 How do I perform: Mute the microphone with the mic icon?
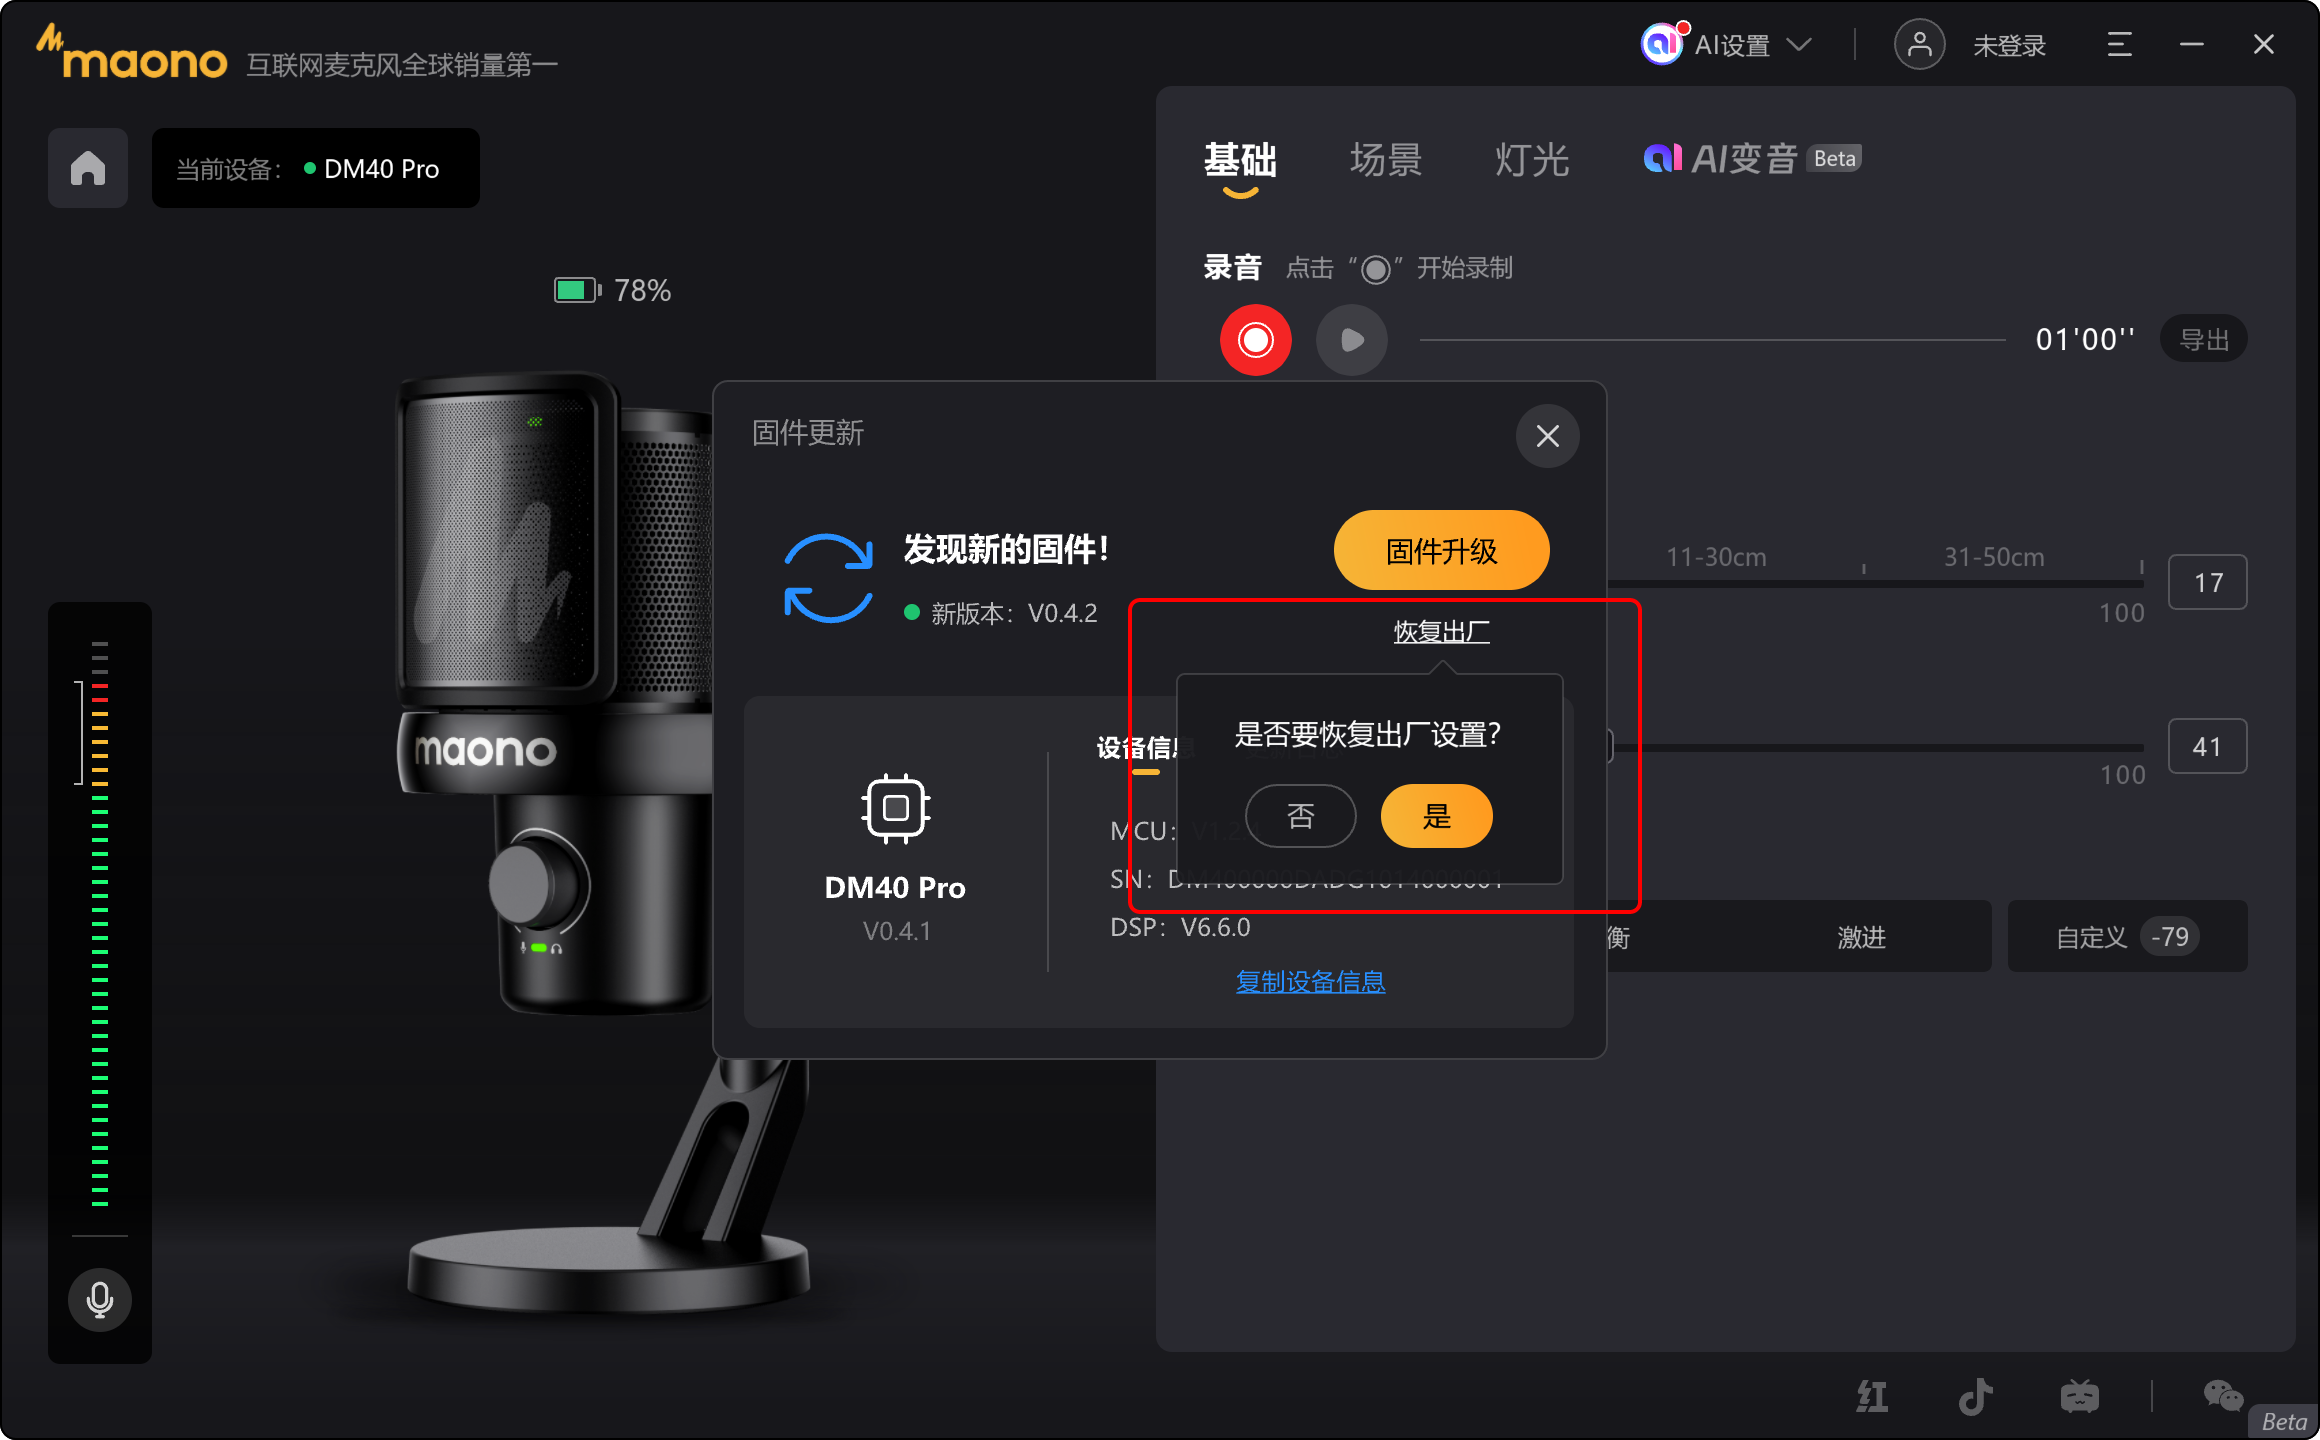click(x=100, y=1299)
